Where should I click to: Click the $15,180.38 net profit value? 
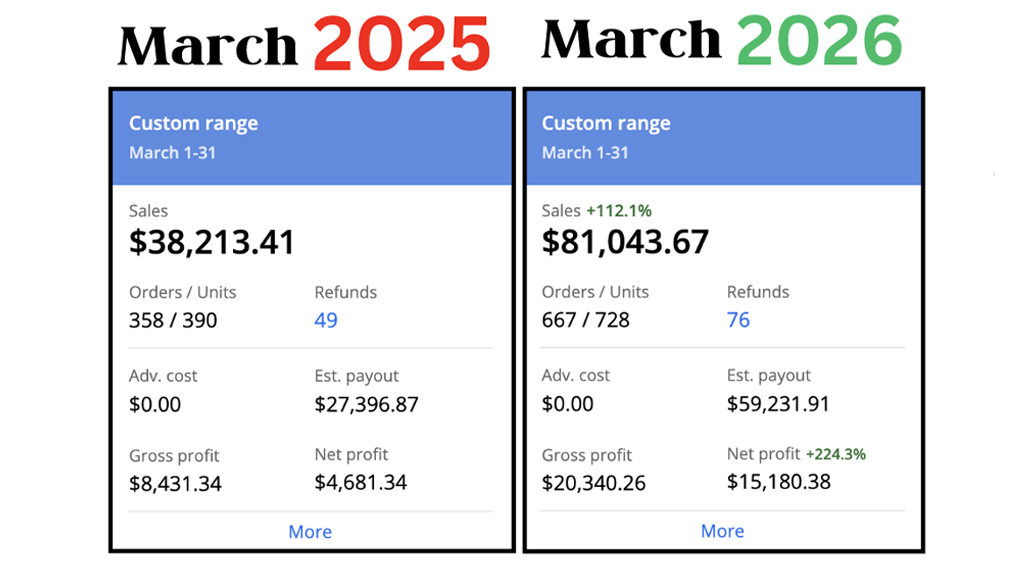779,482
